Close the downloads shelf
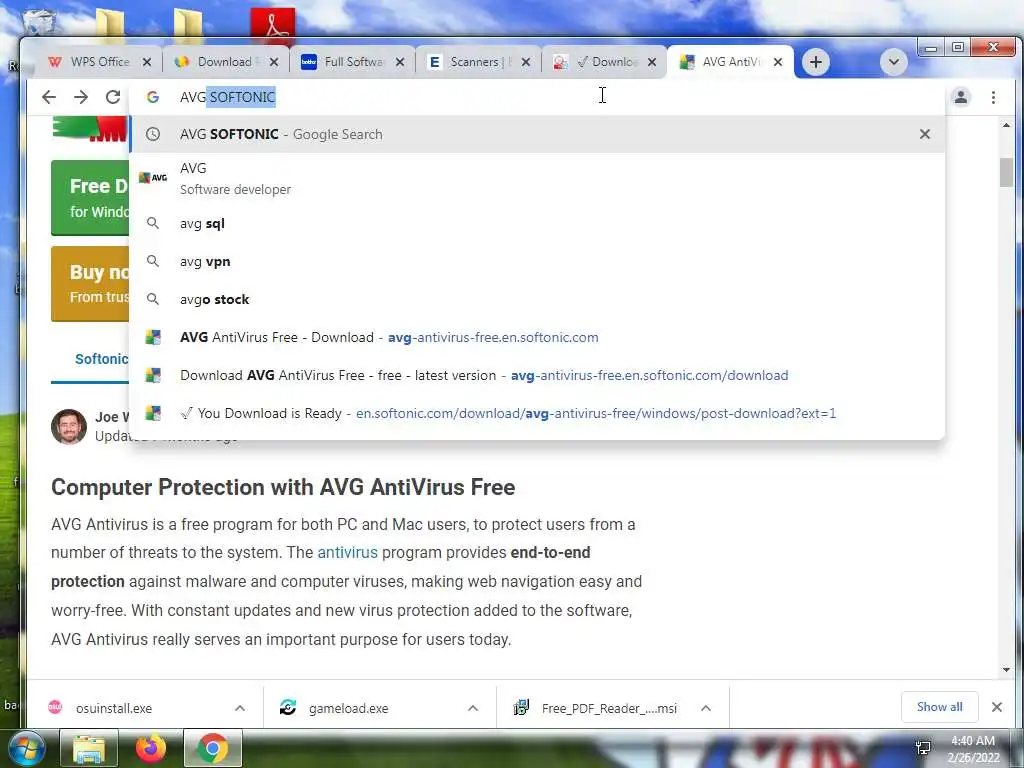The image size is (1024, 768). (x=997, y=707)
